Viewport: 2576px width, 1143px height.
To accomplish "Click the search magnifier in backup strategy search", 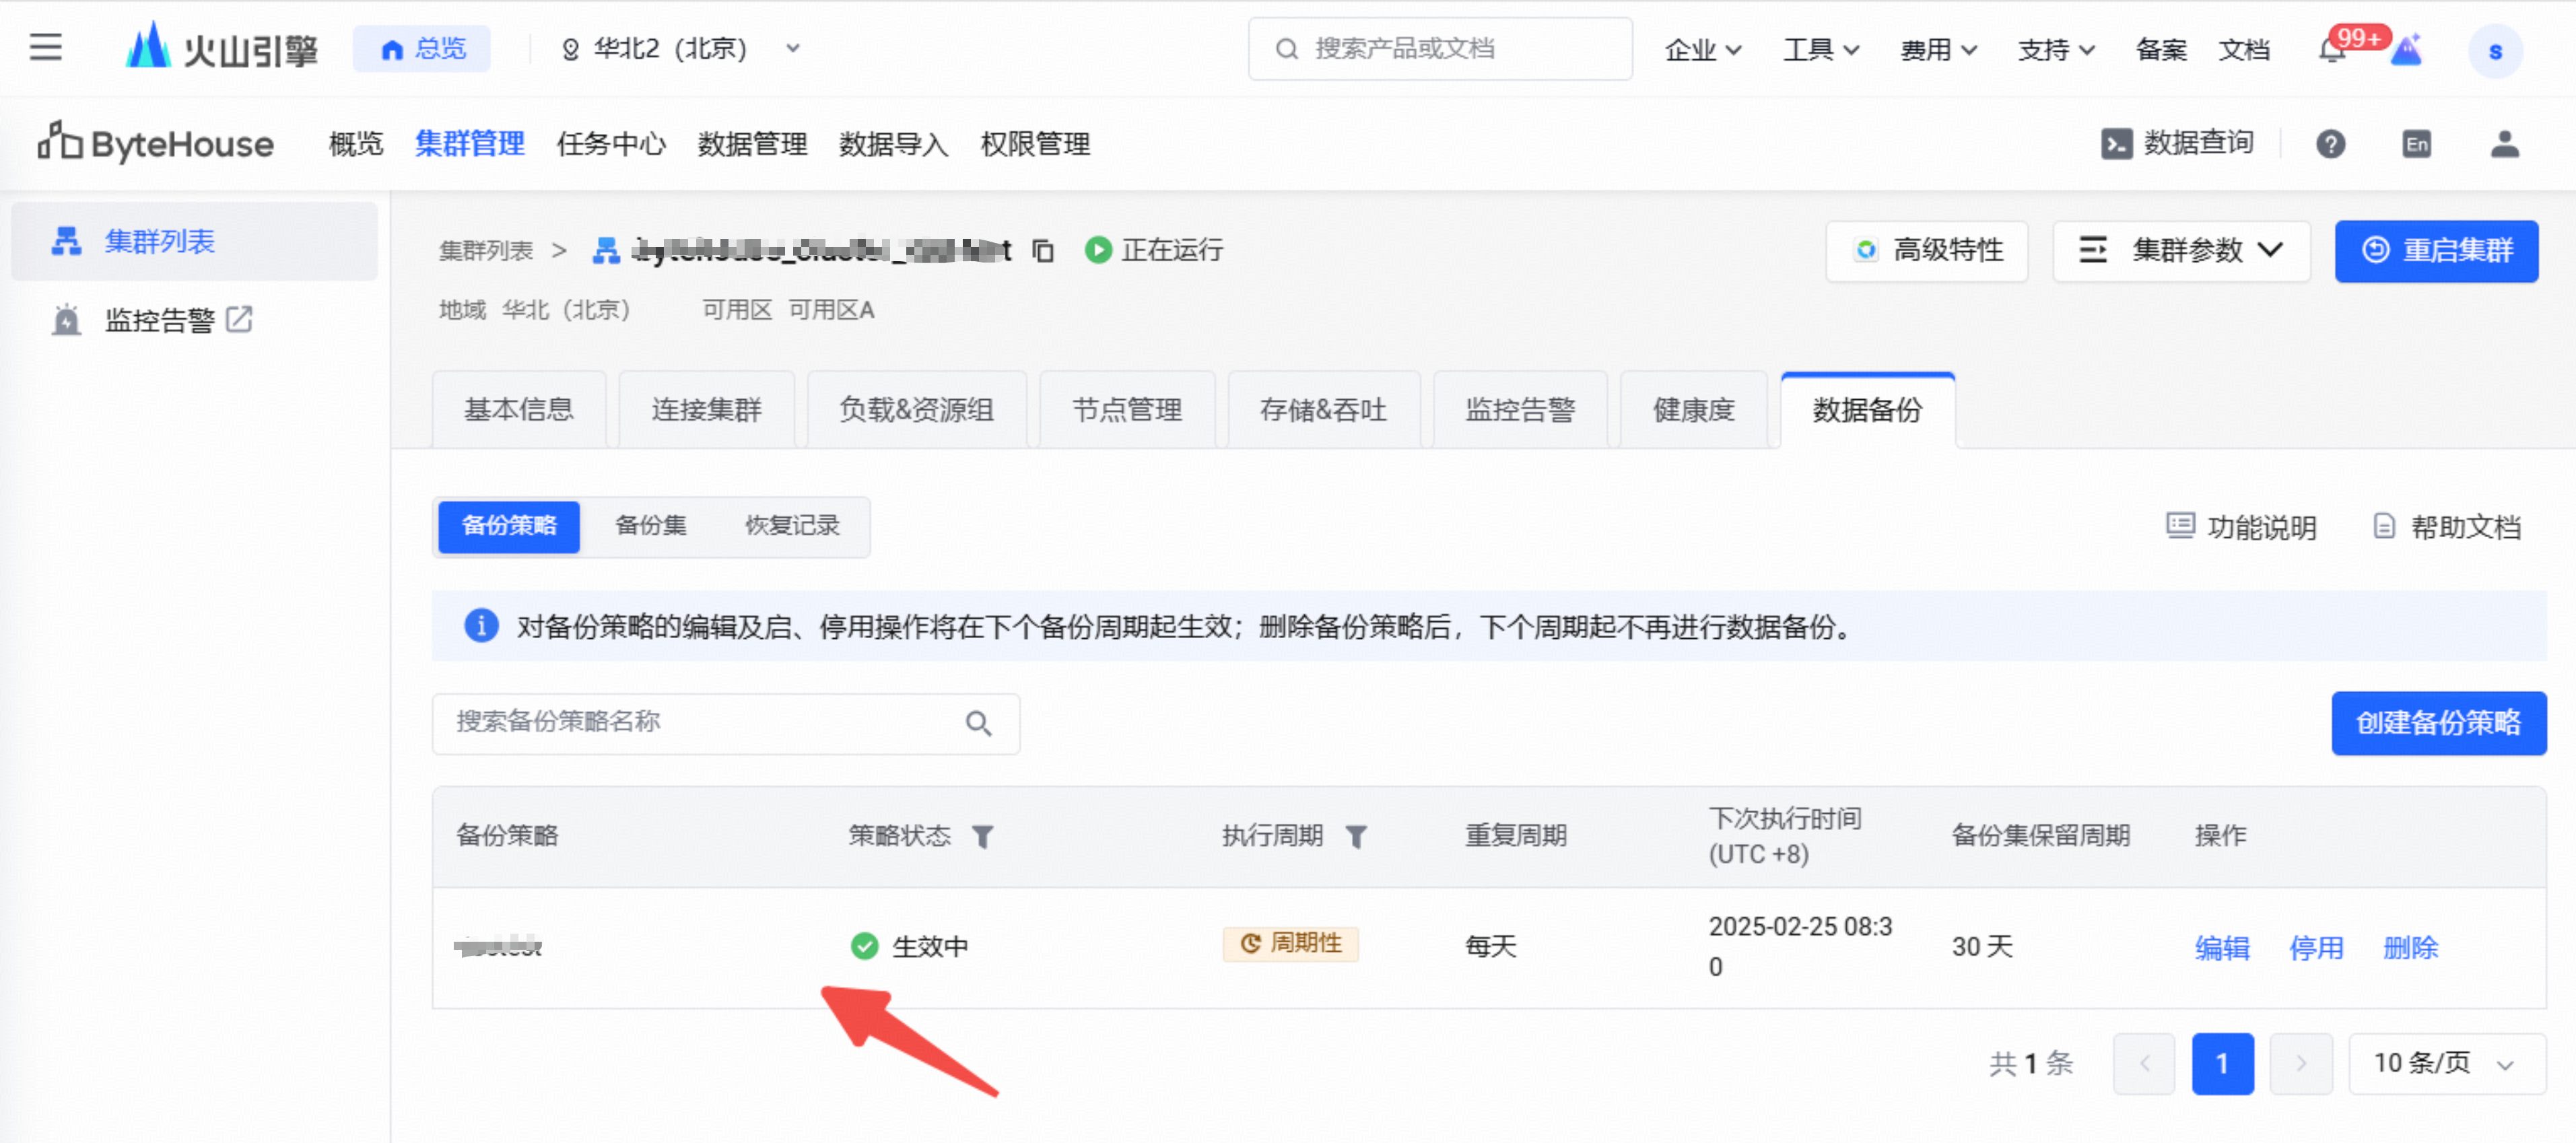I will tap(978, 723).
